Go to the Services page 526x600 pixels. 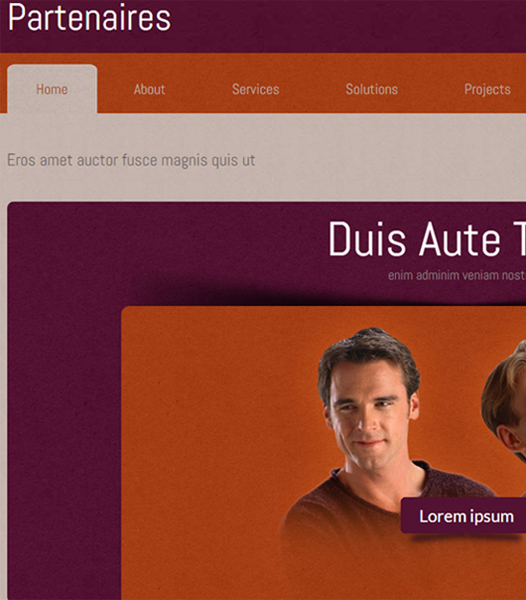coord(256,89)
